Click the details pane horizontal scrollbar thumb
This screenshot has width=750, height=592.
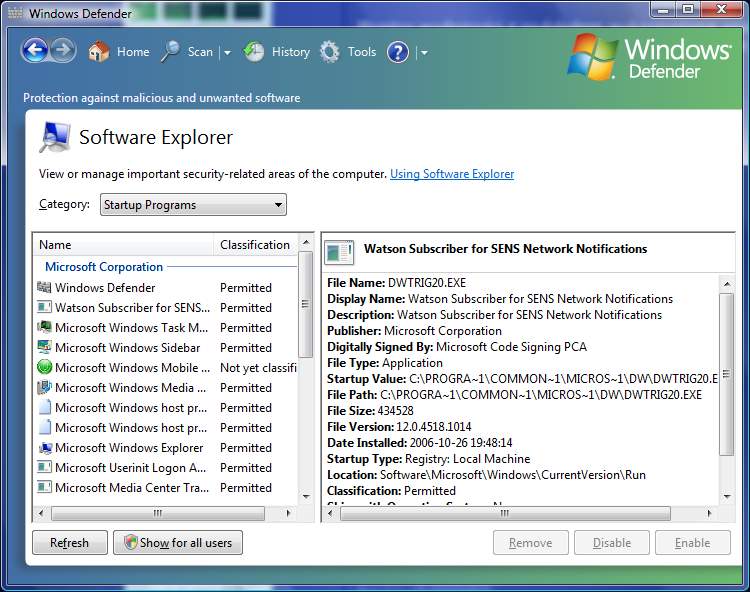coord(505,513)
